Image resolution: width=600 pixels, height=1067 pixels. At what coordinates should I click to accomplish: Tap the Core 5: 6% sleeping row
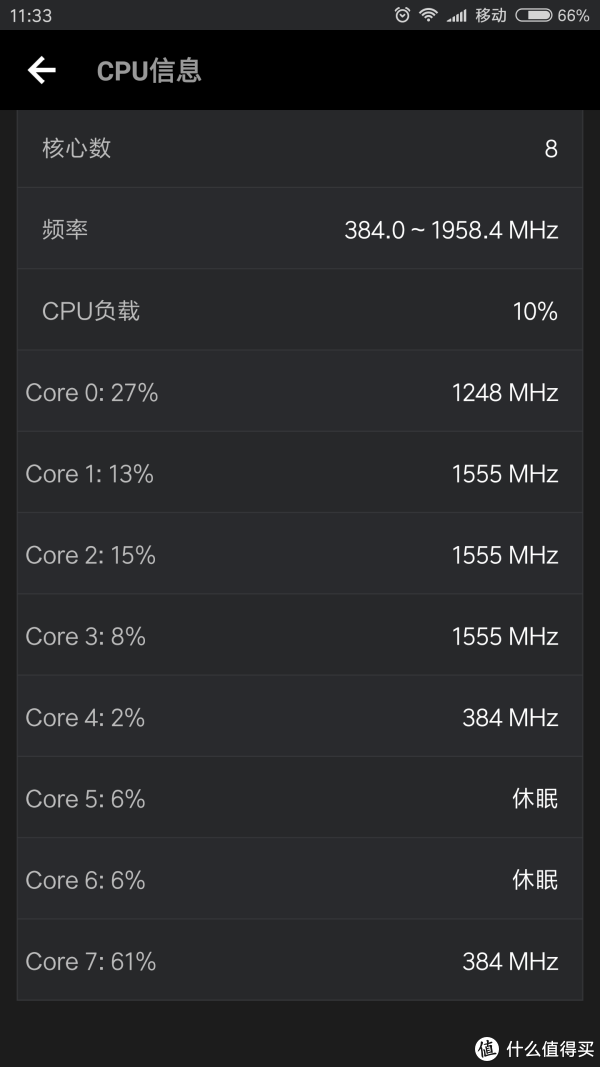coord(300,798)
